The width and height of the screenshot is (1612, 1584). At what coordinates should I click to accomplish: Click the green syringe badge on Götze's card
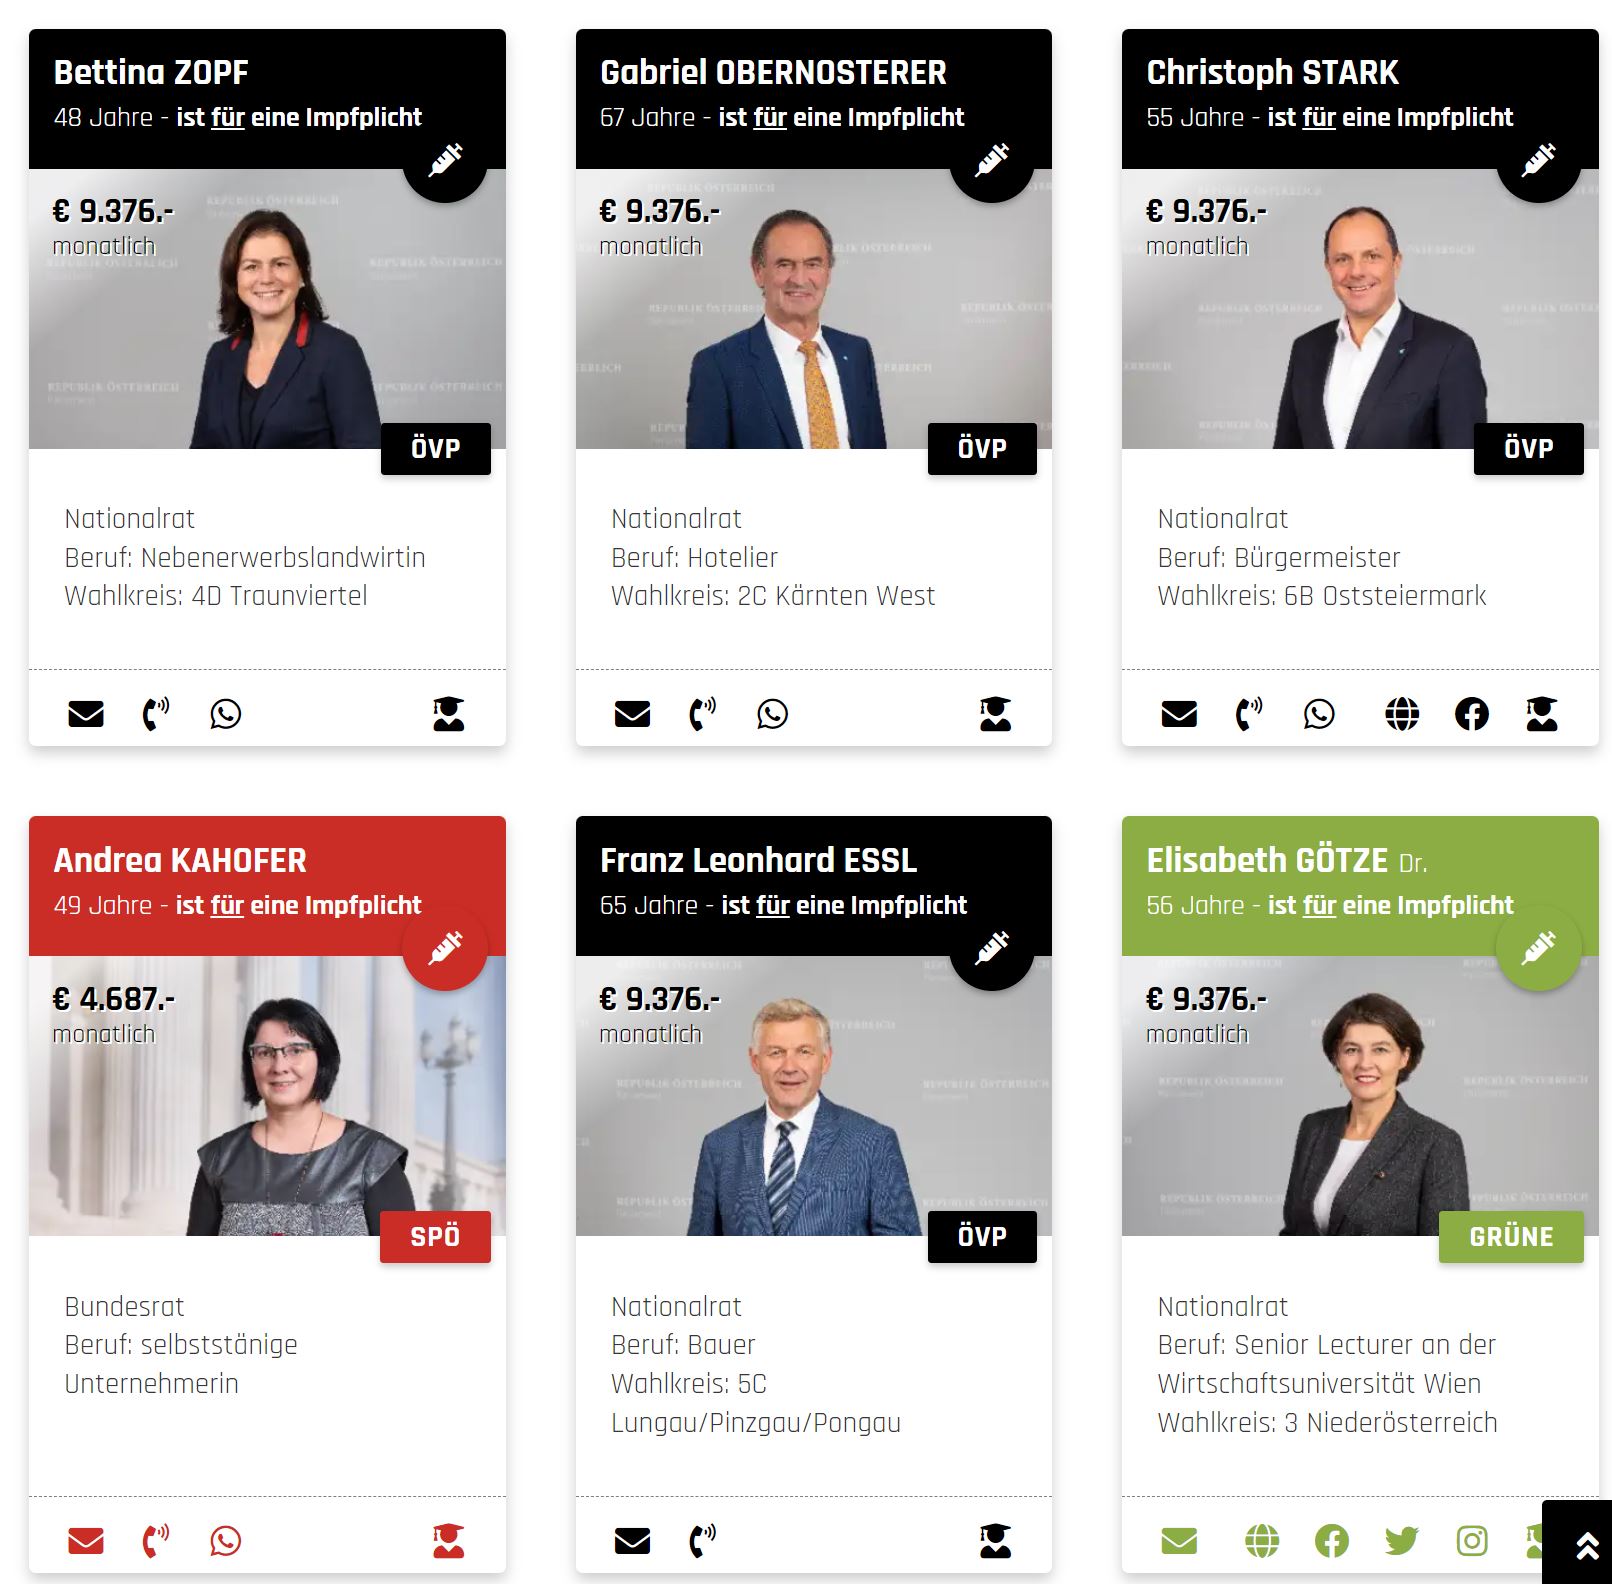tap(1538, 948)
